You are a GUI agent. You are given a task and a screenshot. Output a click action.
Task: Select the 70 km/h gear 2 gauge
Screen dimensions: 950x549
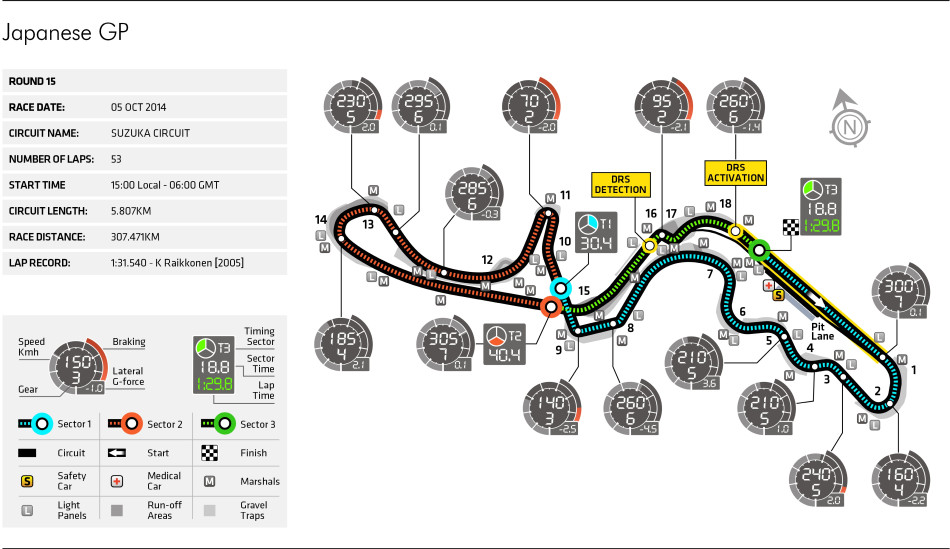(531, 106)
